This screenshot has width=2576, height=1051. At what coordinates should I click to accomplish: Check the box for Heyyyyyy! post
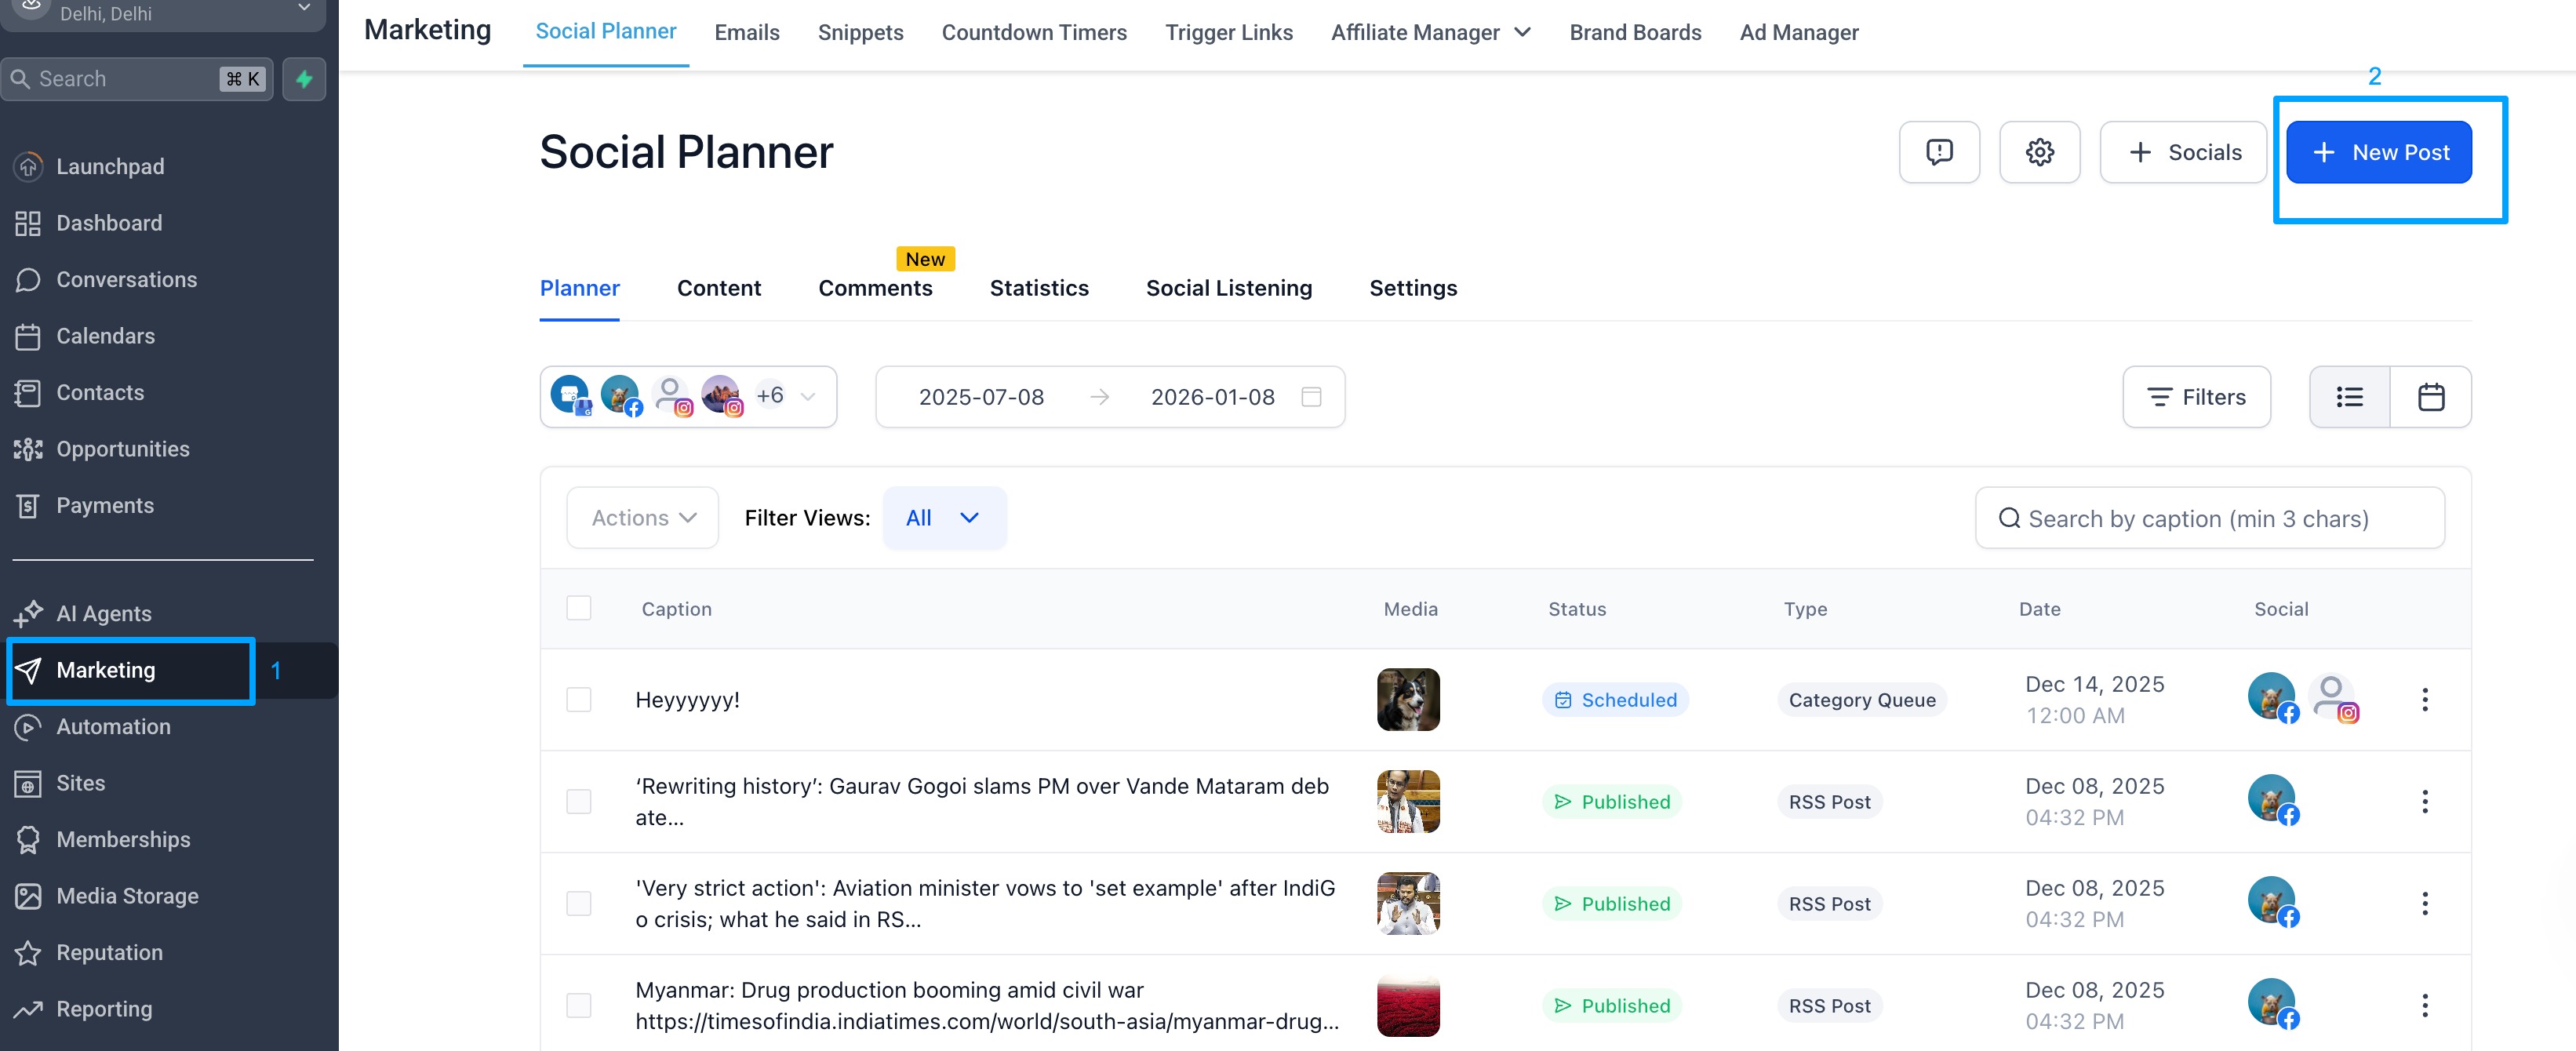(579, 699)
